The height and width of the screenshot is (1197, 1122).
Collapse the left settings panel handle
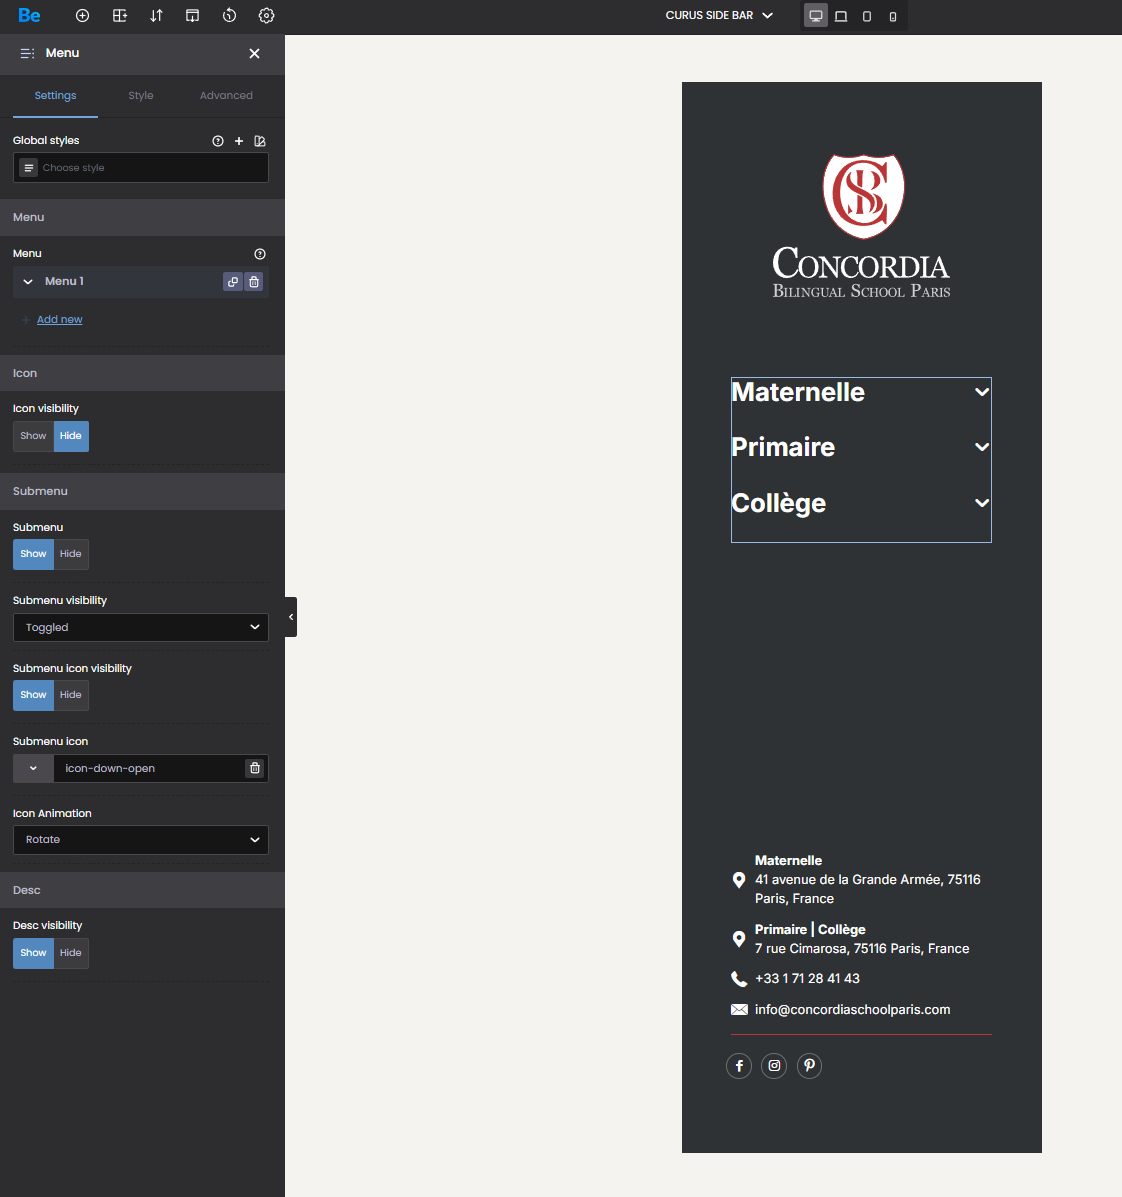291,617
